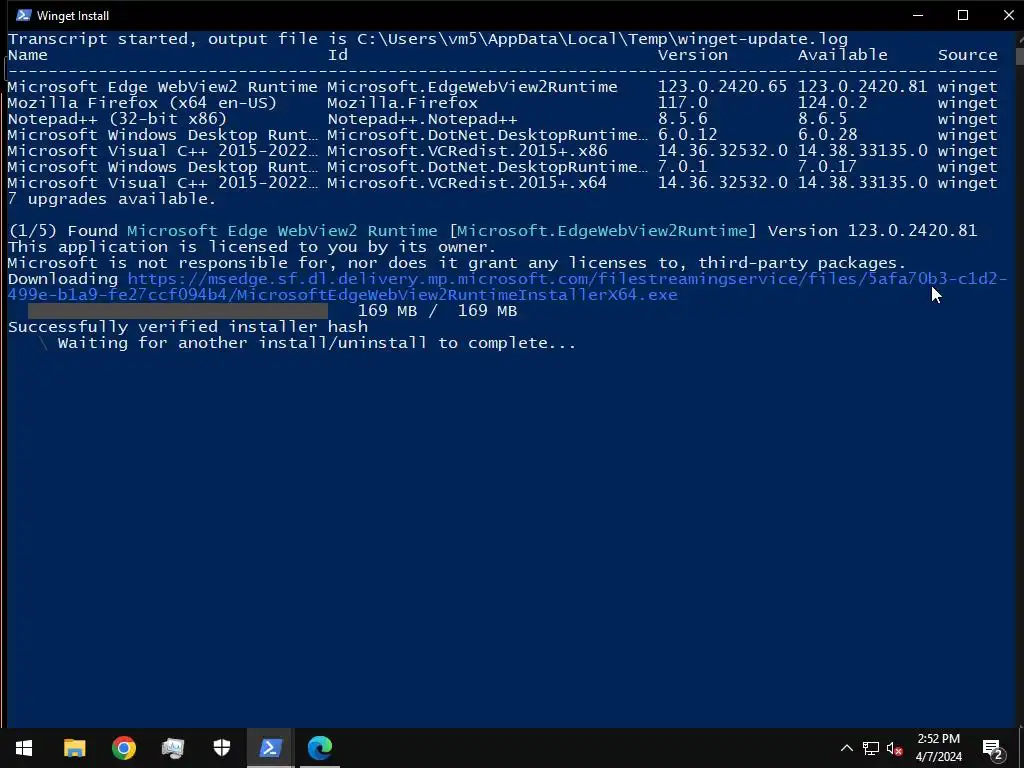
Task: Click '7 upgrades available.' line
Action: (112, 199)
